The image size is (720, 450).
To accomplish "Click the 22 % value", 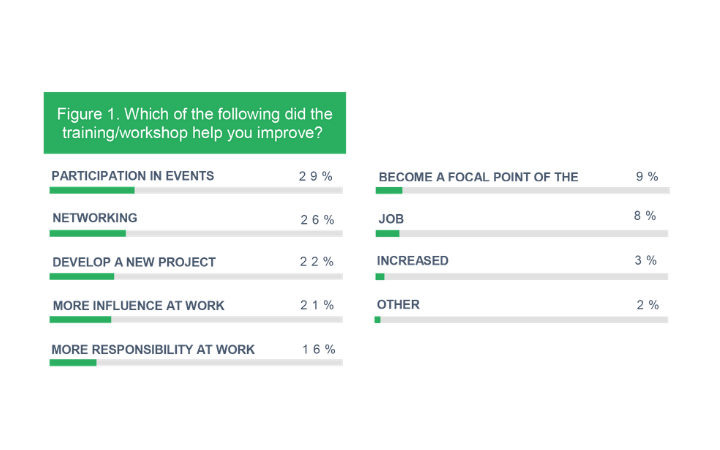I will click(317, 262).
